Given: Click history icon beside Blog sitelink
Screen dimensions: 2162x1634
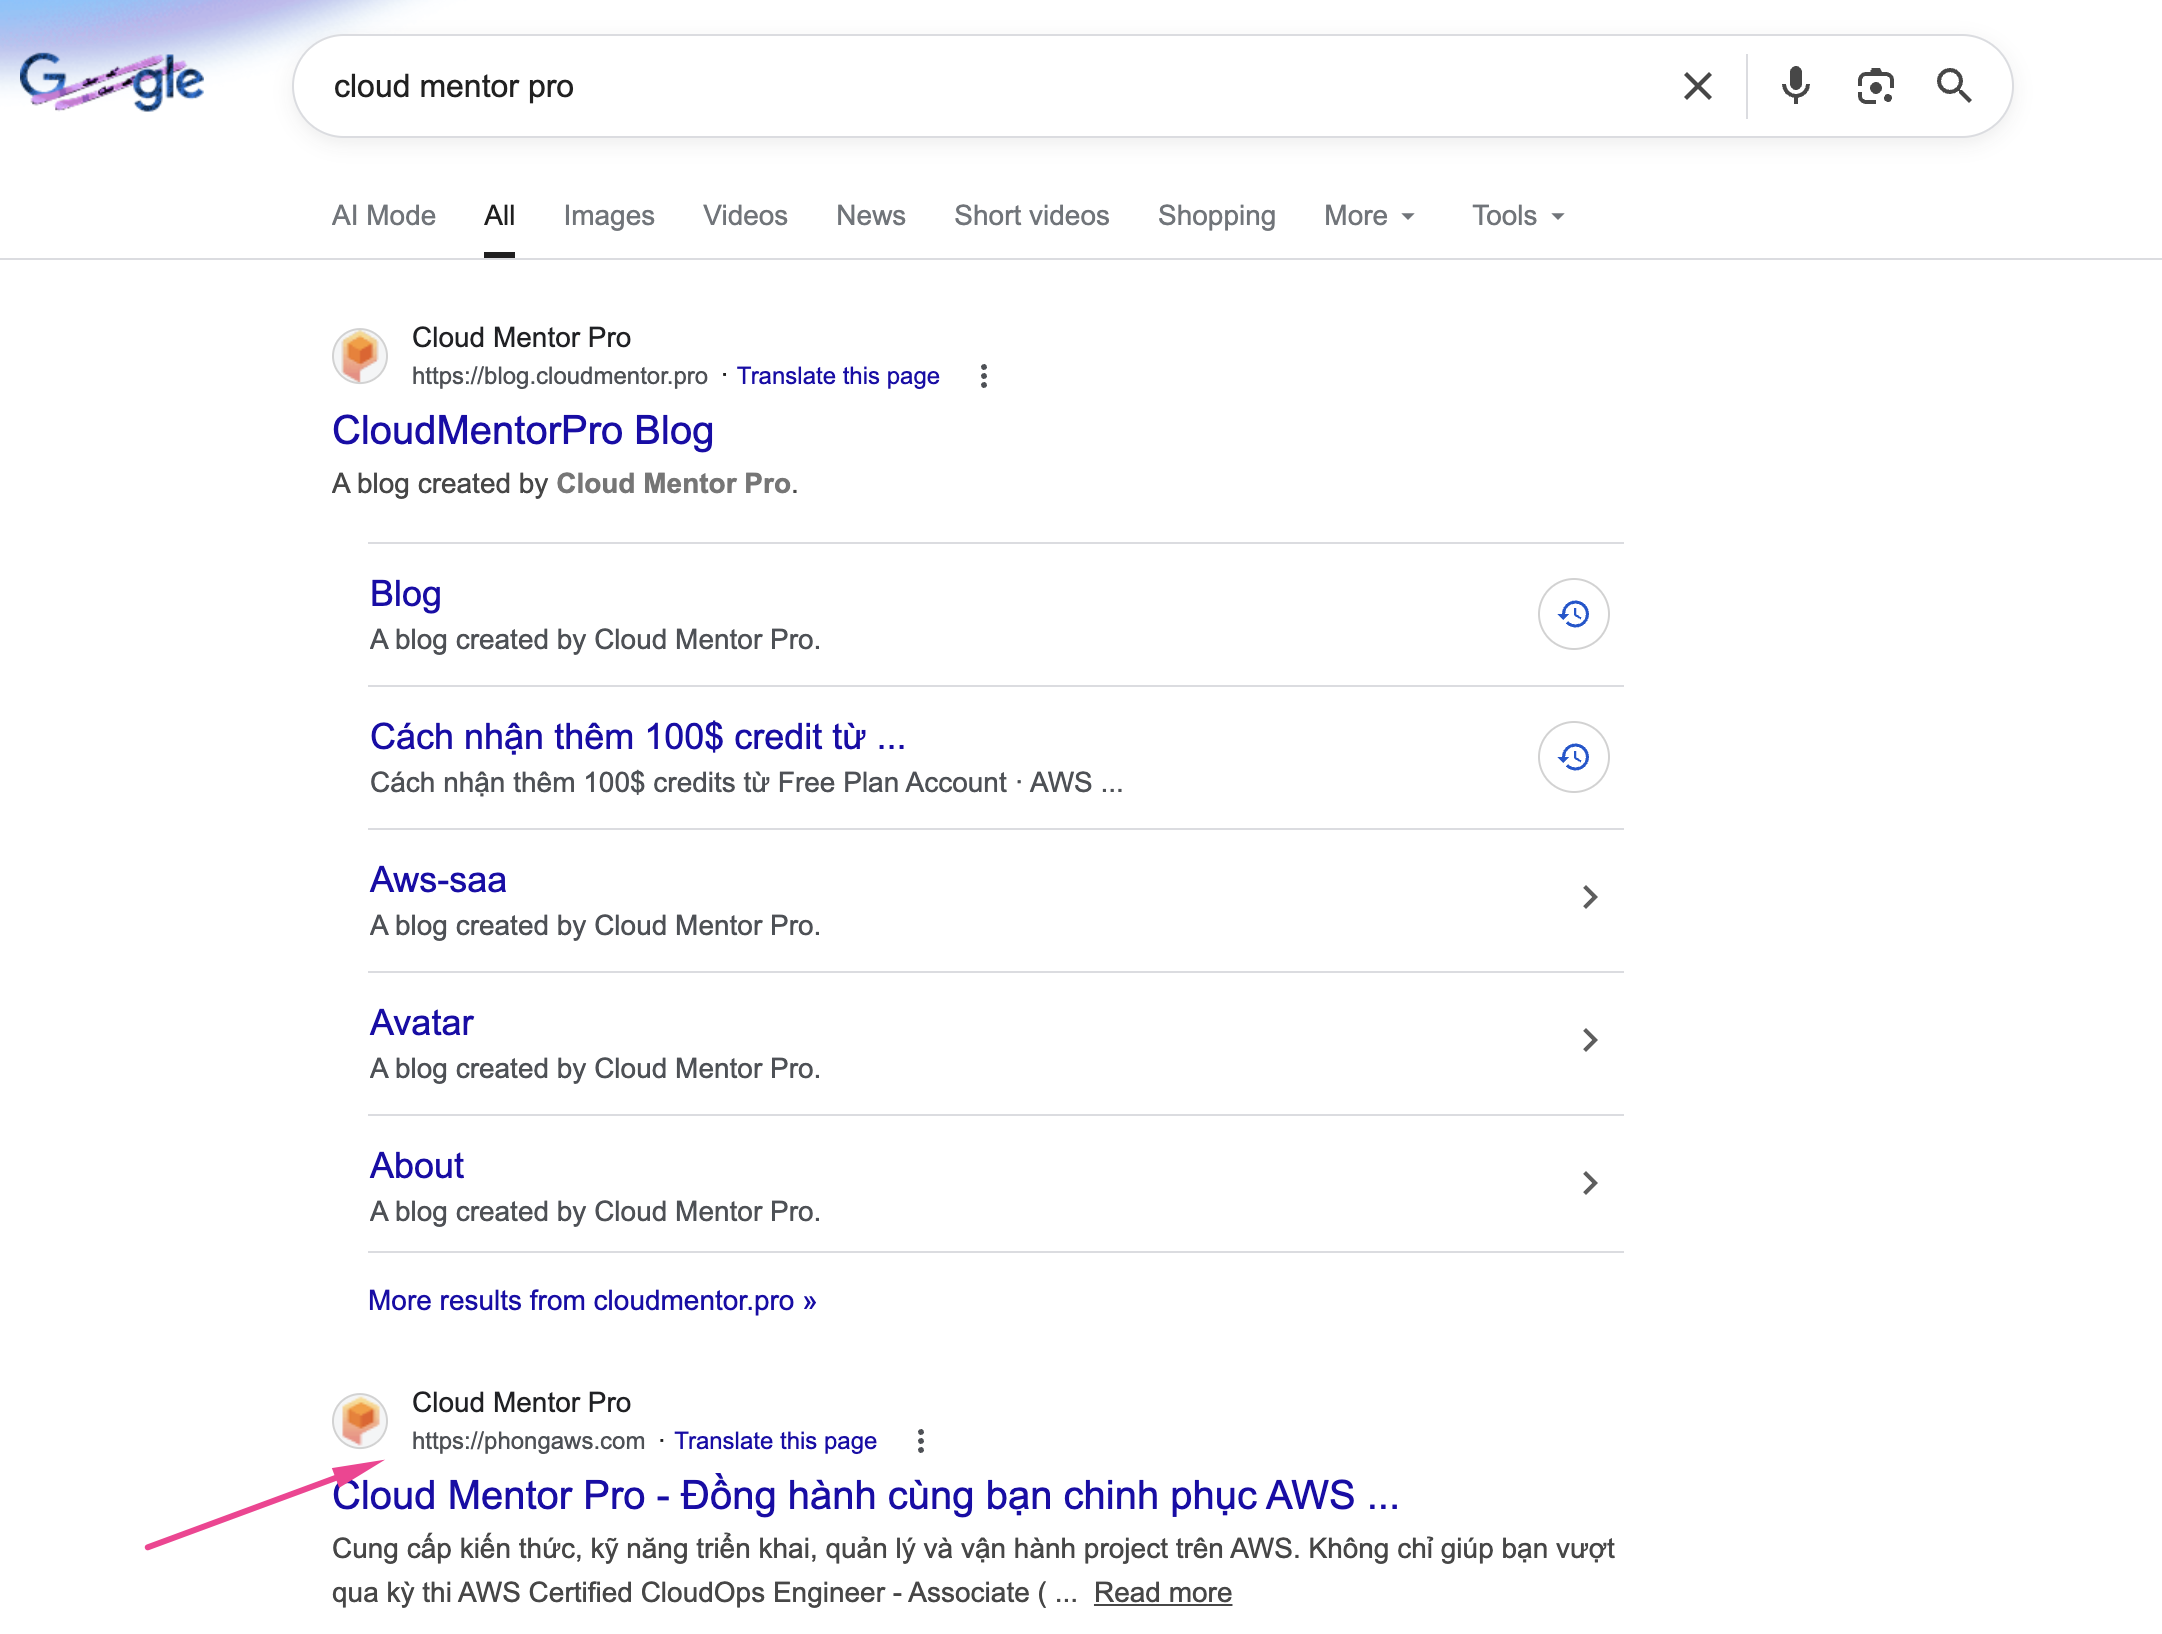Looking at the screenshot, I should click(x=1573, y=614).
